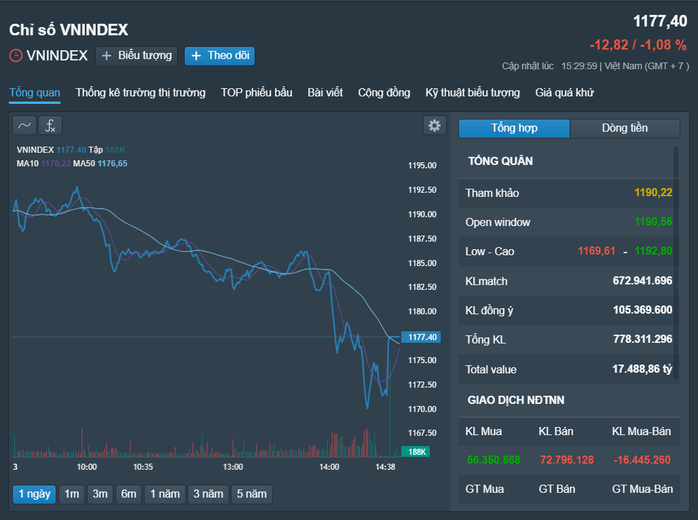Switch to Tổng quan tab
This screenshot has height=520, width=698.
tap(35, 93)
